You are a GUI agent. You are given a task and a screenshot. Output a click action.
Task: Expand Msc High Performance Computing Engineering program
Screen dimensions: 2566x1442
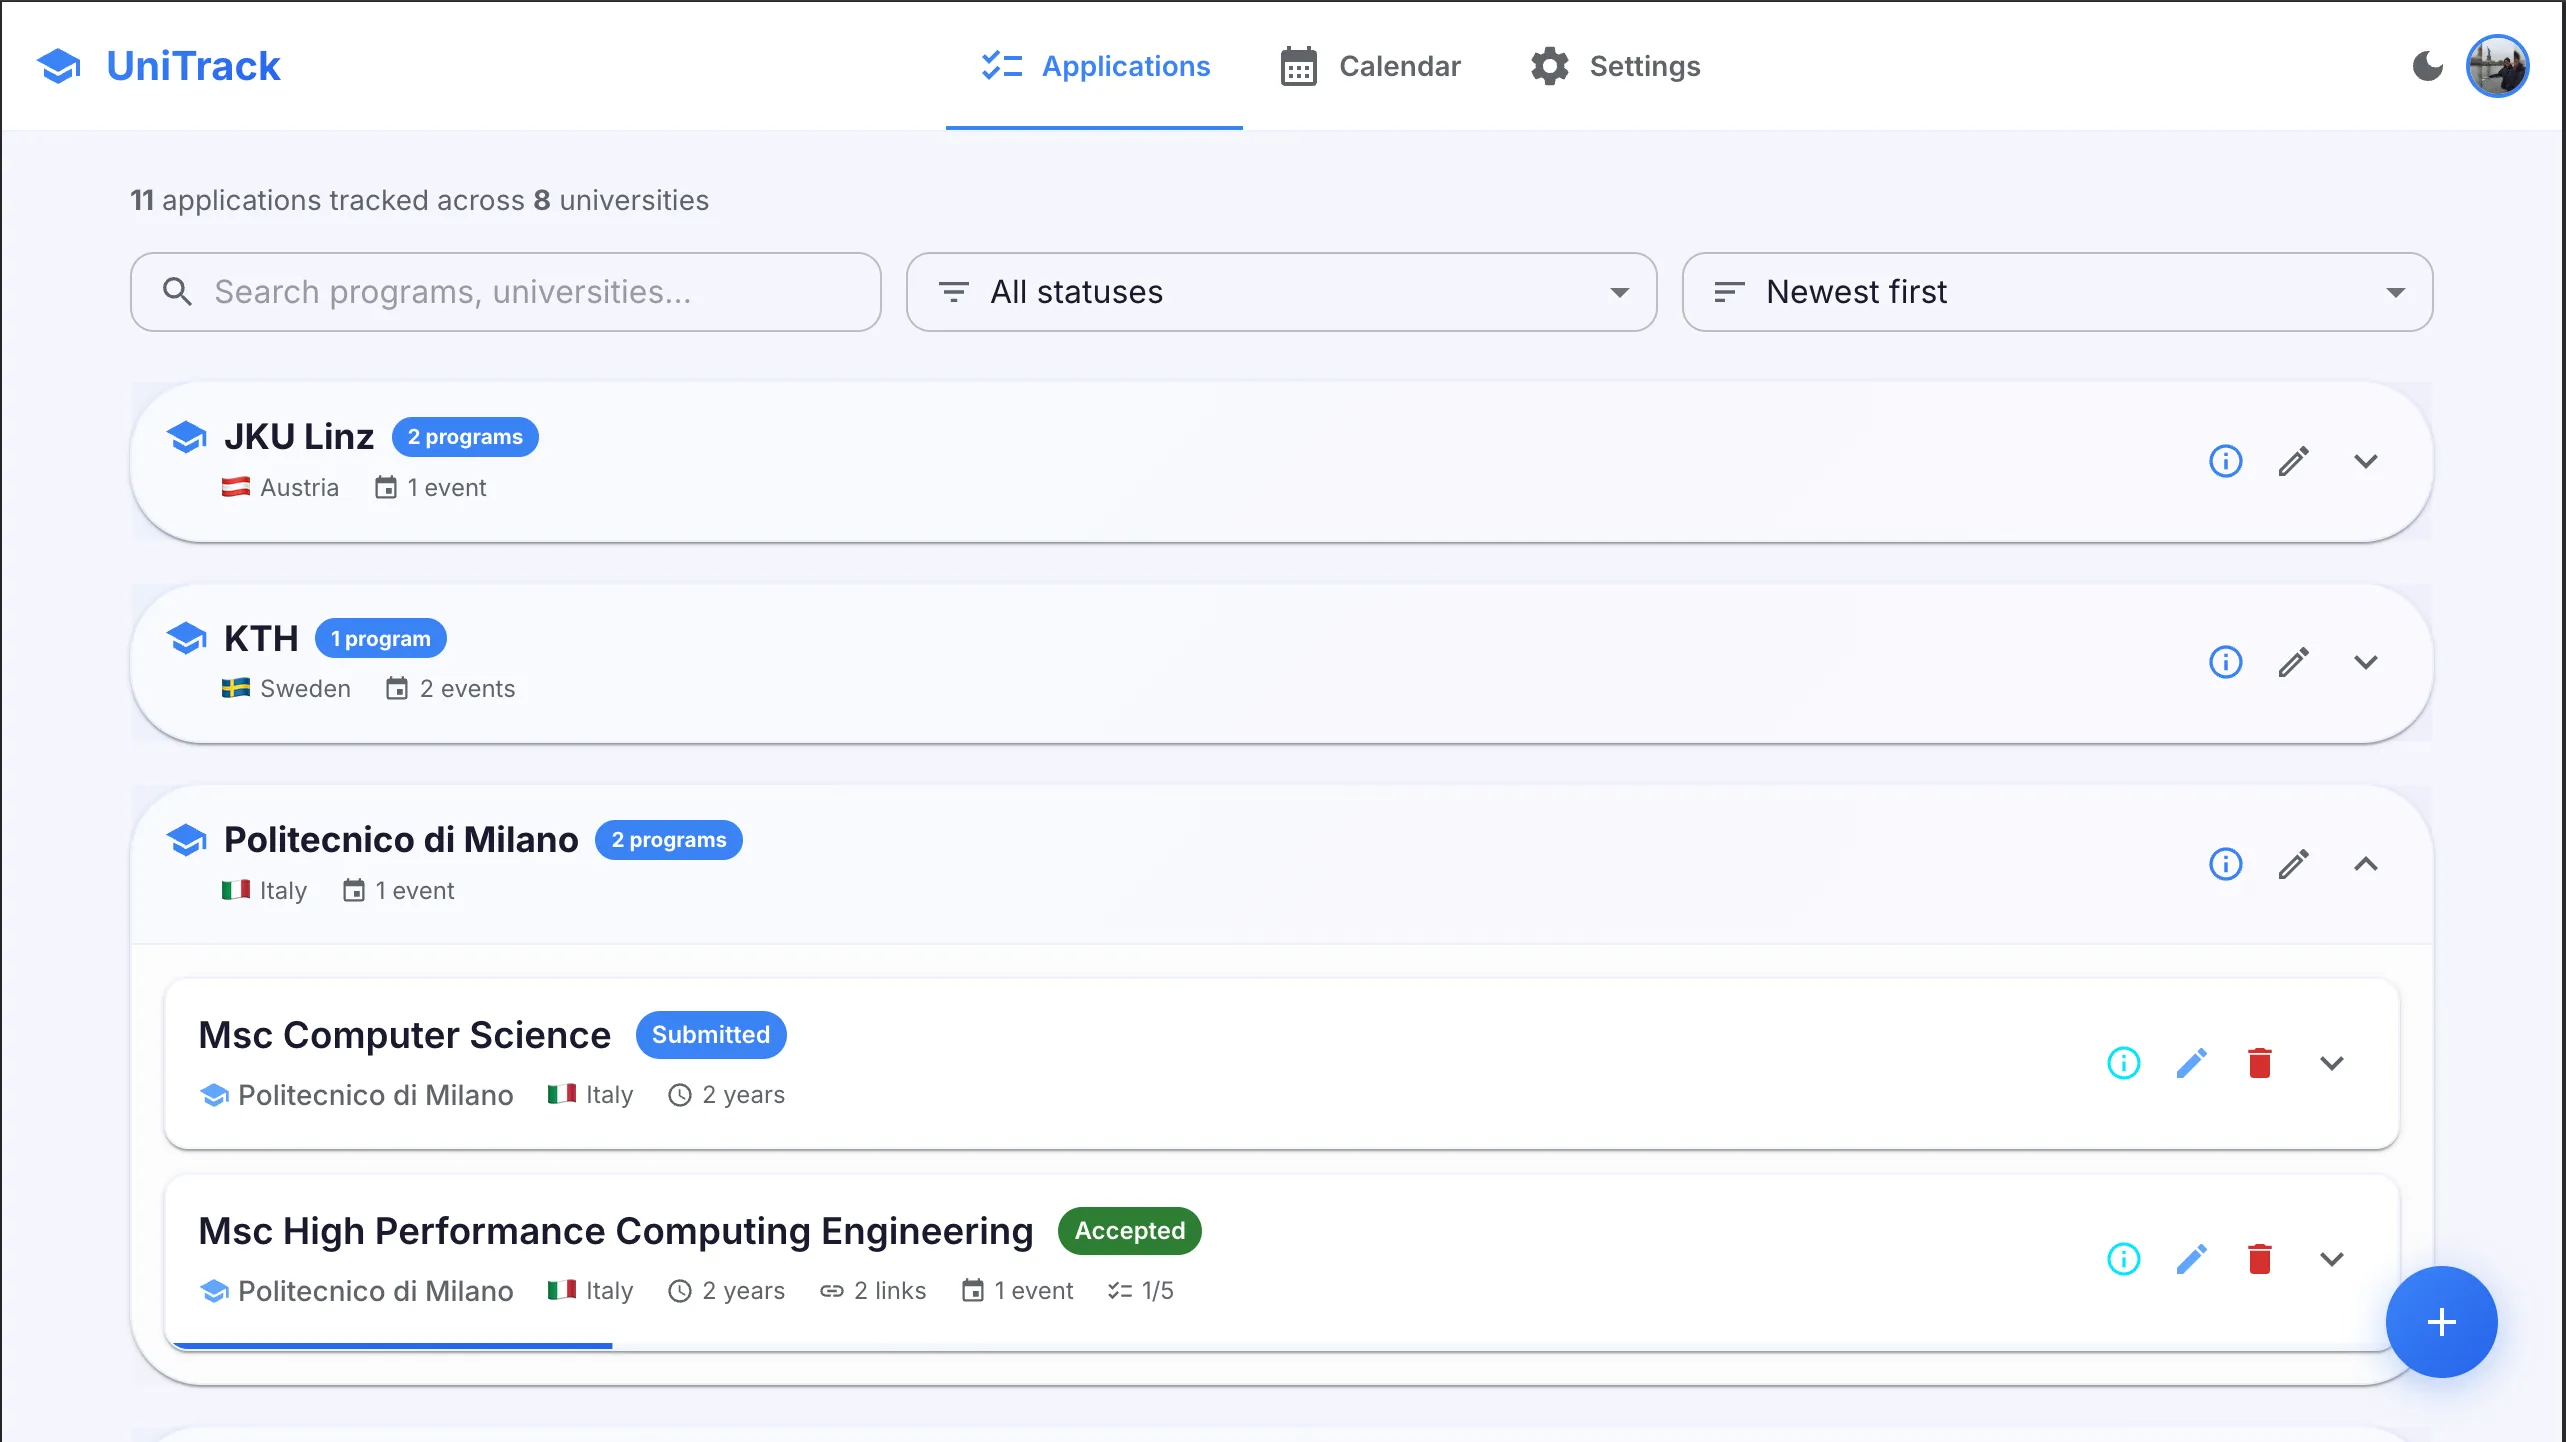click(2331, 1259)
